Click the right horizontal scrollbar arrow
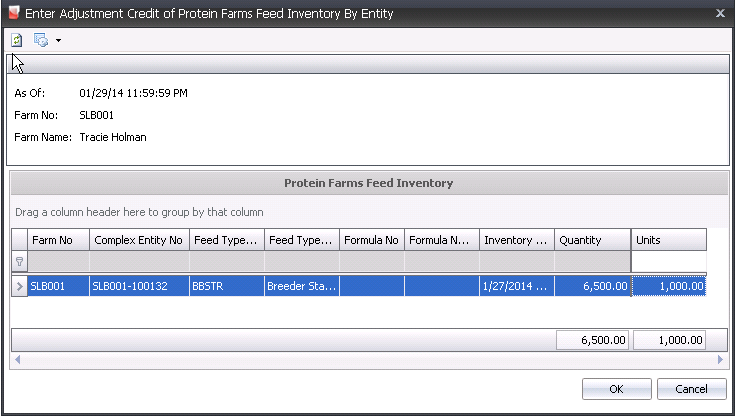The height and width of the screenshot is (416, 737). click(x=720, y=360)
